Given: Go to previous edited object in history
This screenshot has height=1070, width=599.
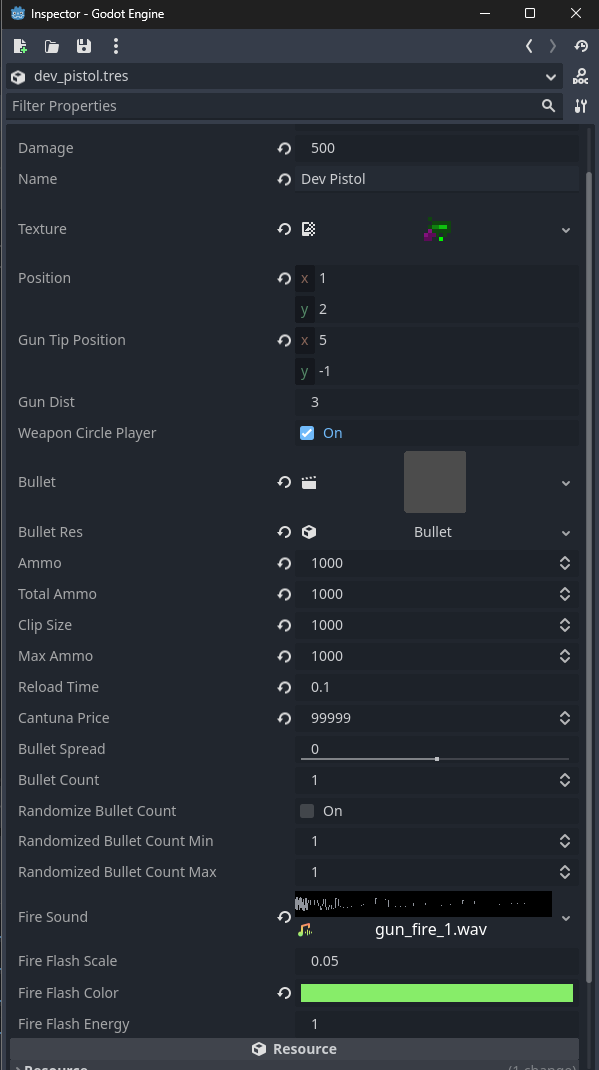Looking at the screenshot, I should (x=529, y=46).
